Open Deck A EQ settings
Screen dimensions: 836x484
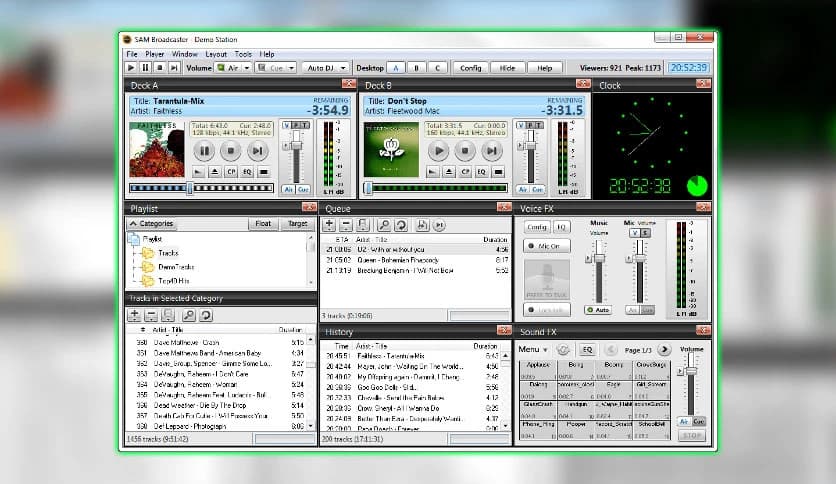click(x=247, y=172)
